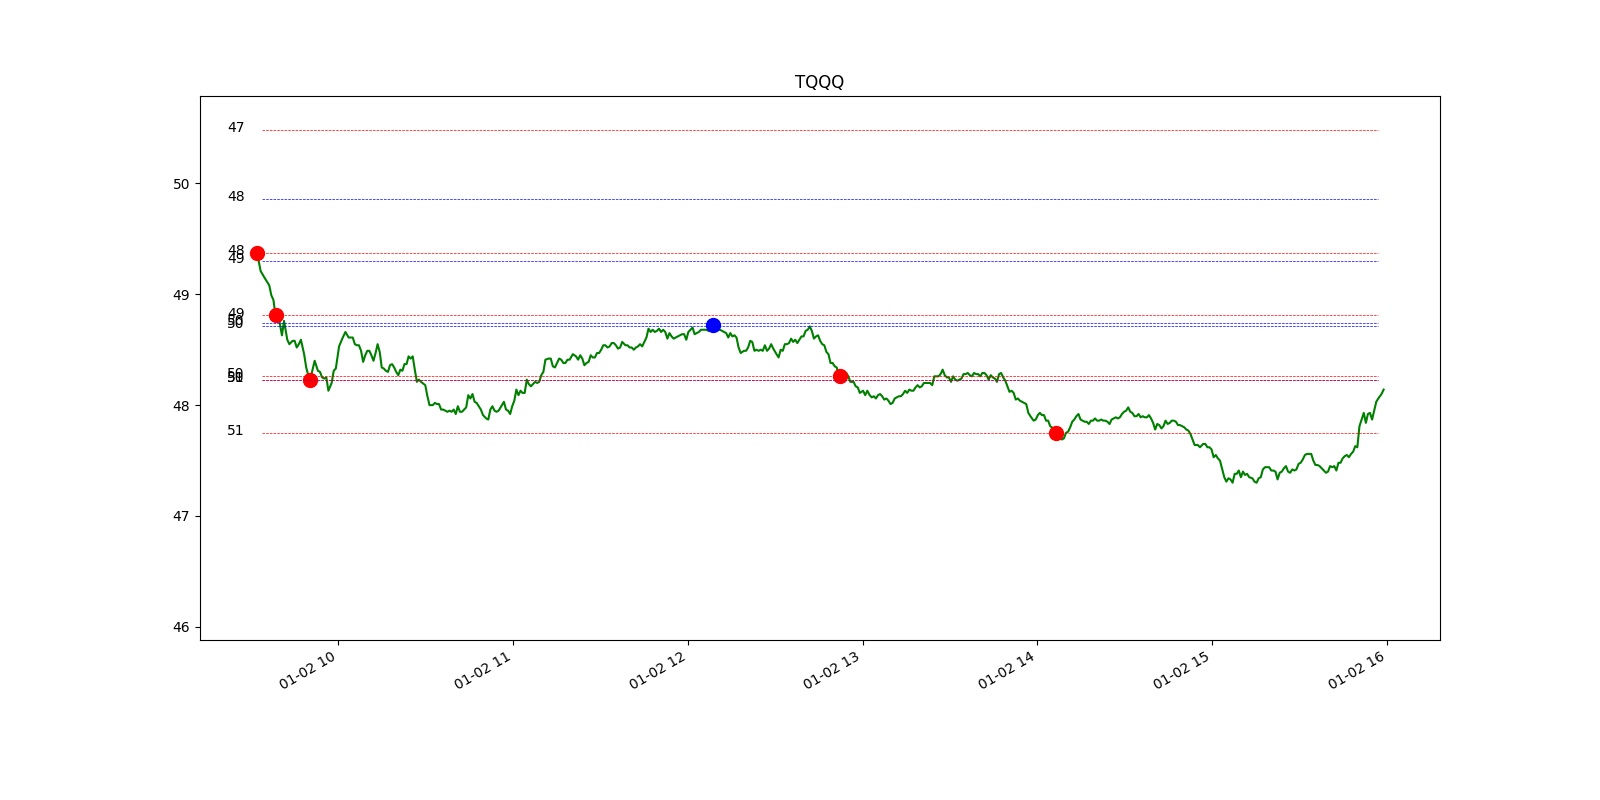1600x800 pixels.
Task: Select the blue marker on the price line
Action: (713, 325)
